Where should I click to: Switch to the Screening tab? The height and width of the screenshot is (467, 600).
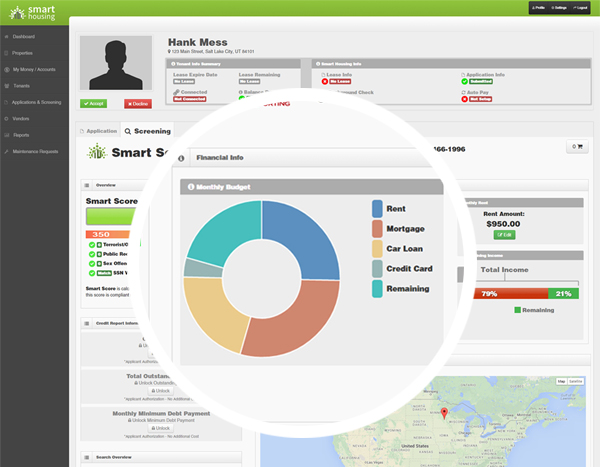148,131
